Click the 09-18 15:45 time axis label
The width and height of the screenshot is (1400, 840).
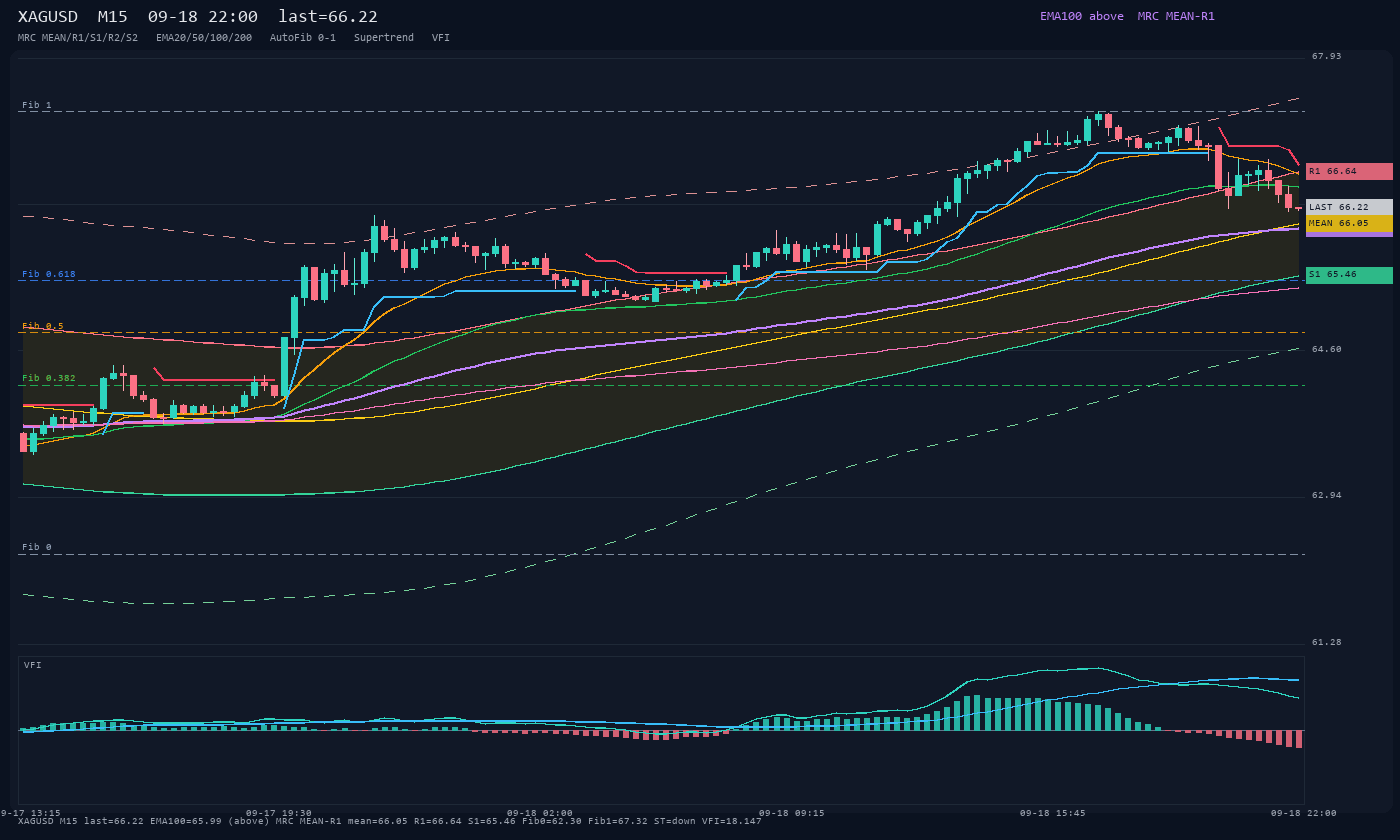pos(1053,813)
